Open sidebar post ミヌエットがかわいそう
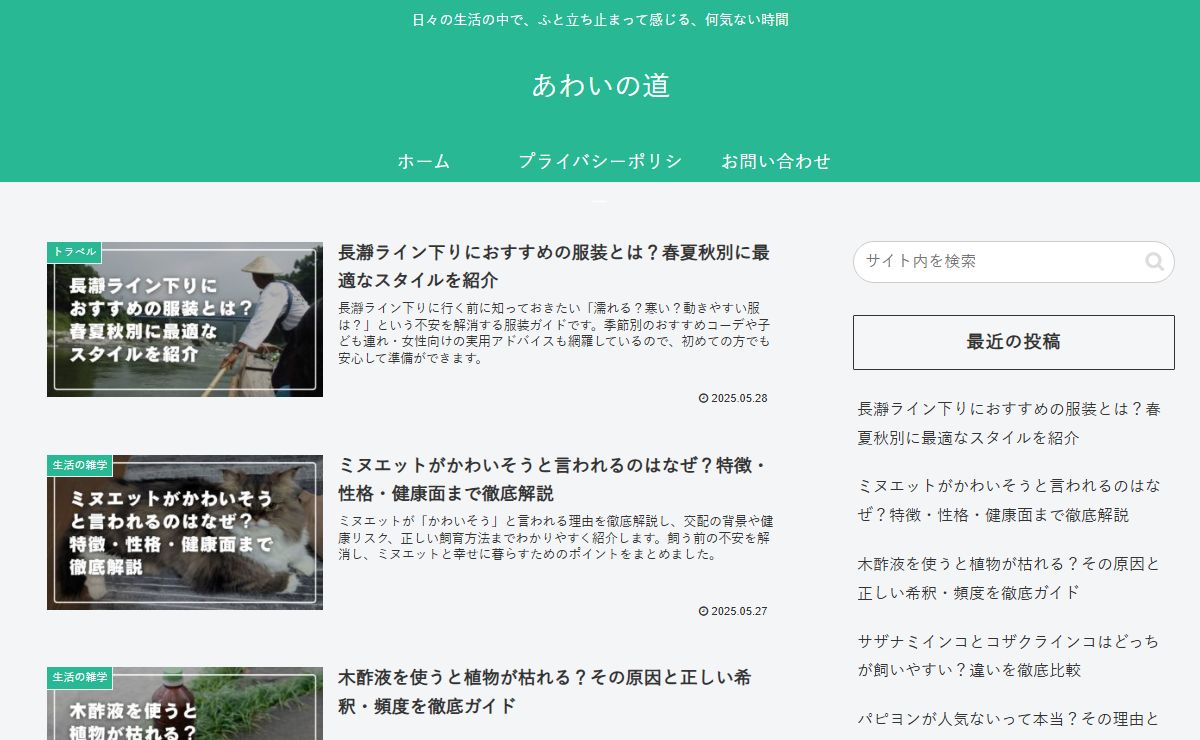The height and width of the screenshot is (740, 1200). [1010, 500]
